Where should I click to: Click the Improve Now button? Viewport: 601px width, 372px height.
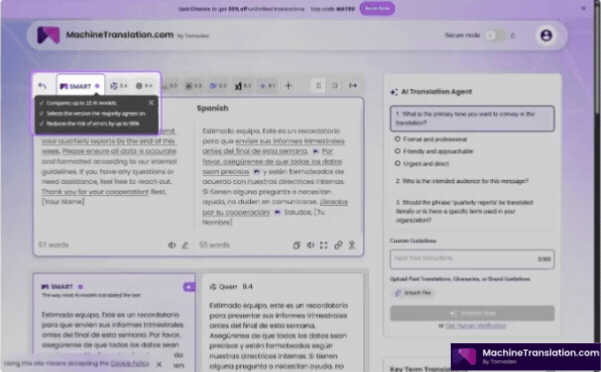[x=472, y=313]
